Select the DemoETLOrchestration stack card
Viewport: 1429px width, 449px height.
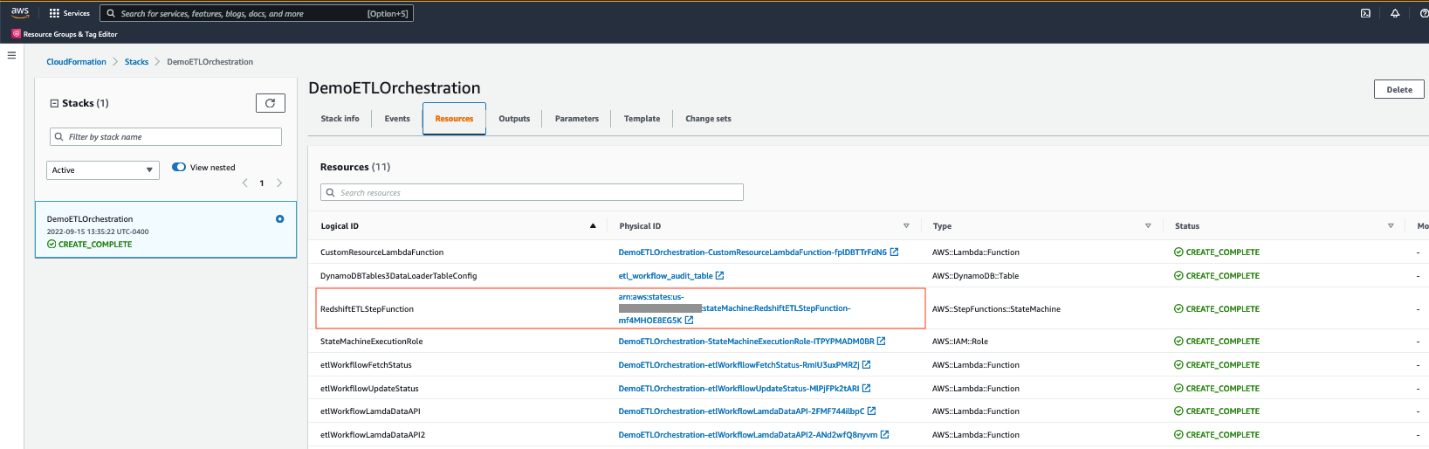[165, 230]
